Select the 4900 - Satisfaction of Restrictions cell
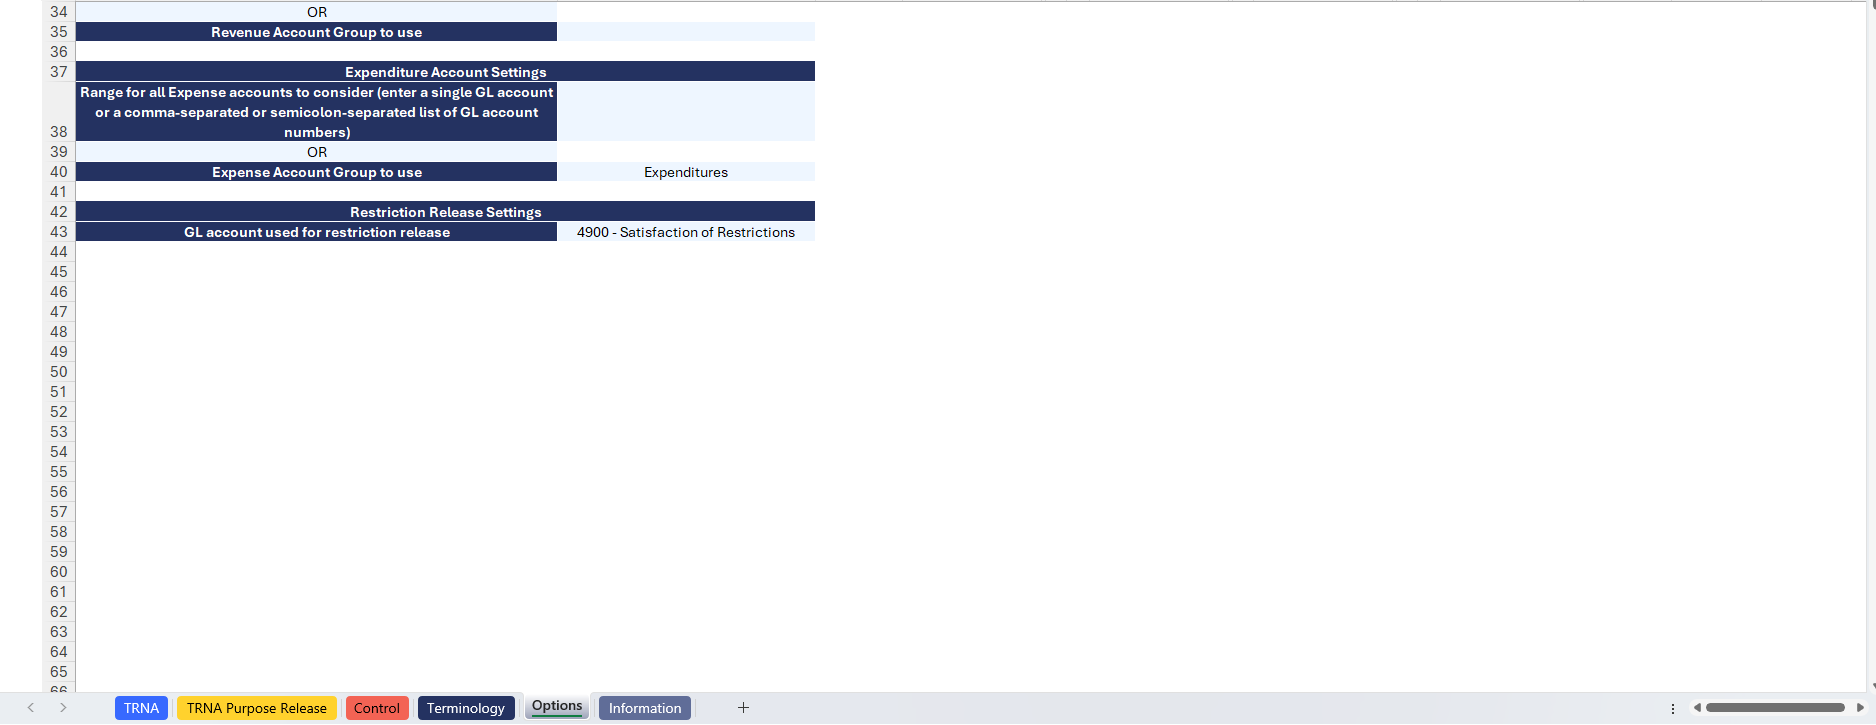The image size is (1876, 725). [x=686, y=232]
